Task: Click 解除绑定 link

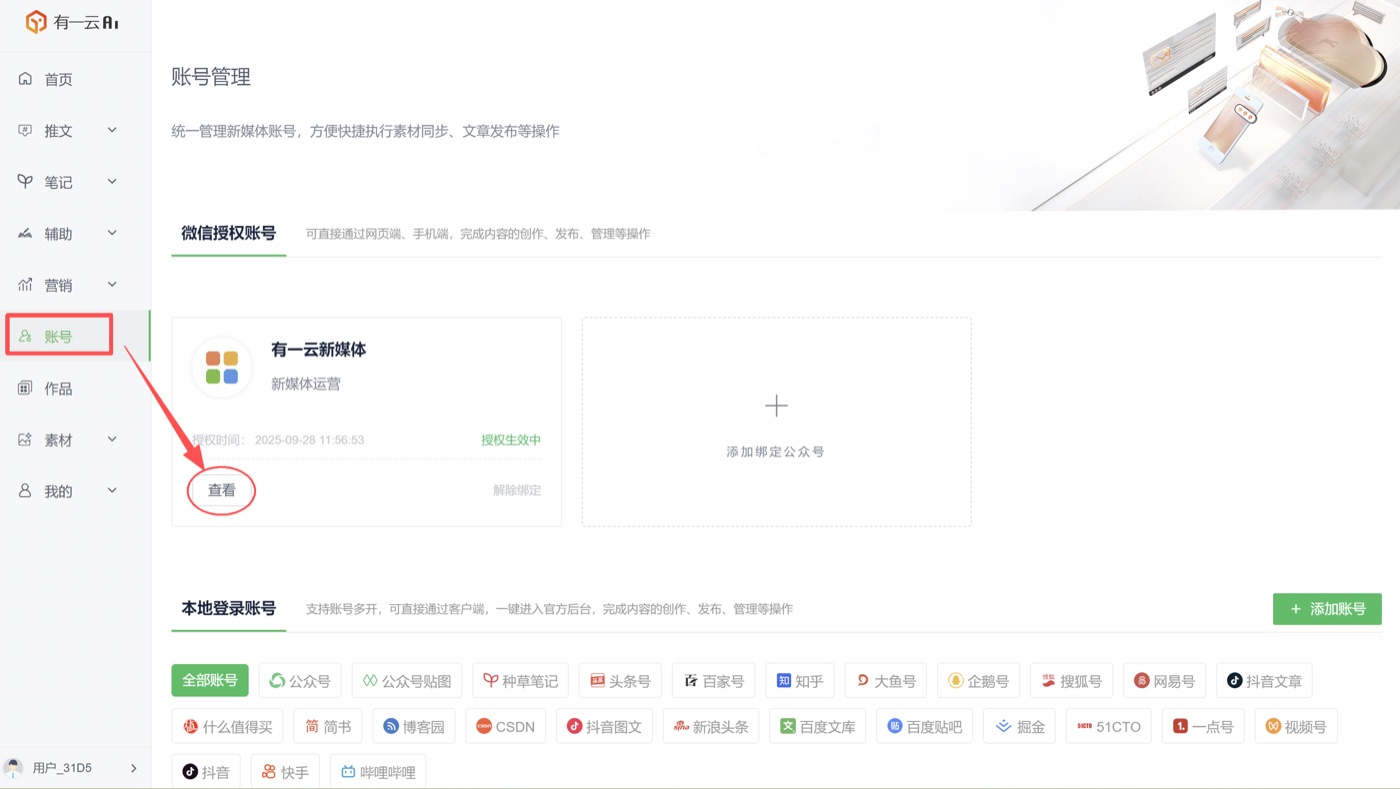Action: click(x=517, y=490)
